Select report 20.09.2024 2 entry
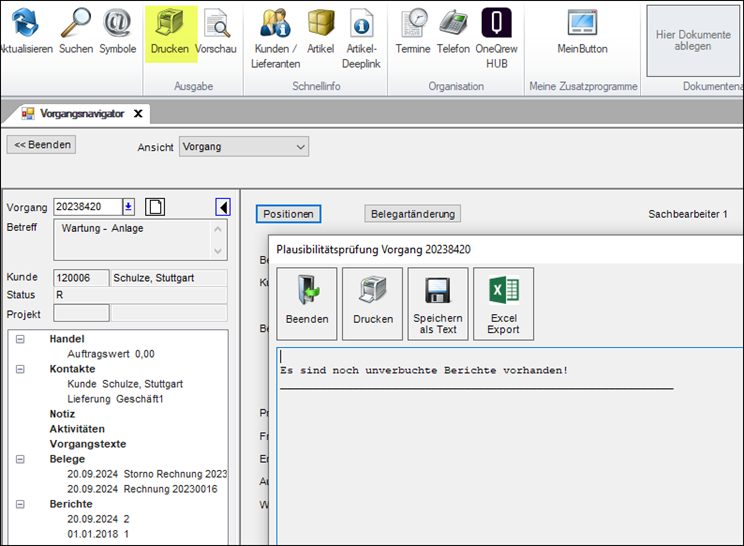This screenshot has height=546, width=744. [98, 519]
